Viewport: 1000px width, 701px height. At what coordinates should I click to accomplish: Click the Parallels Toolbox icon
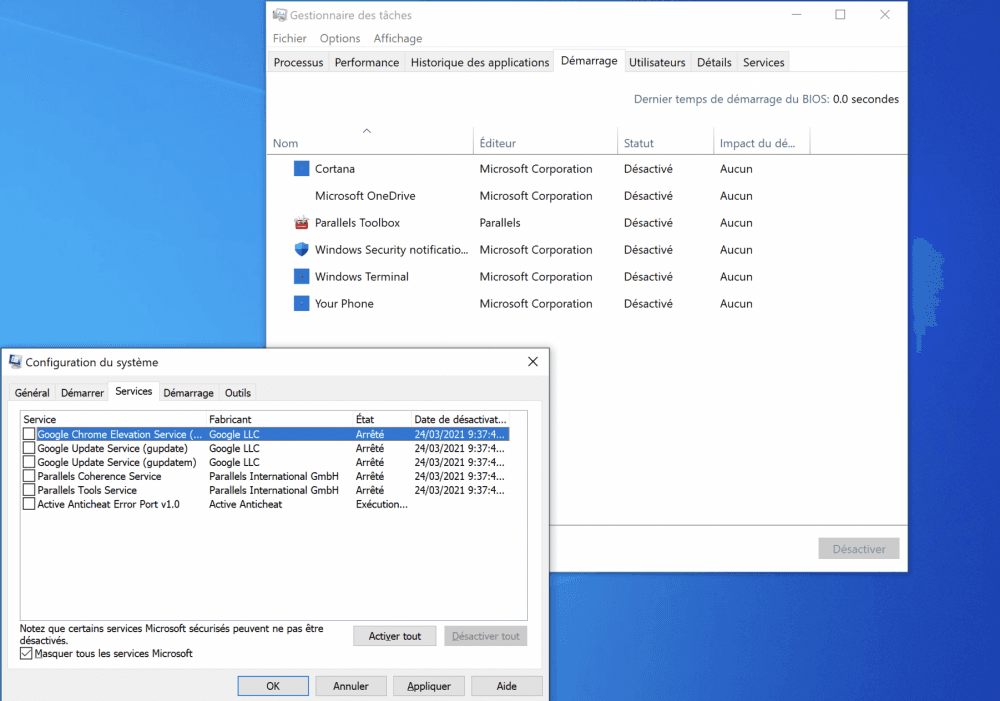point(301,223)
